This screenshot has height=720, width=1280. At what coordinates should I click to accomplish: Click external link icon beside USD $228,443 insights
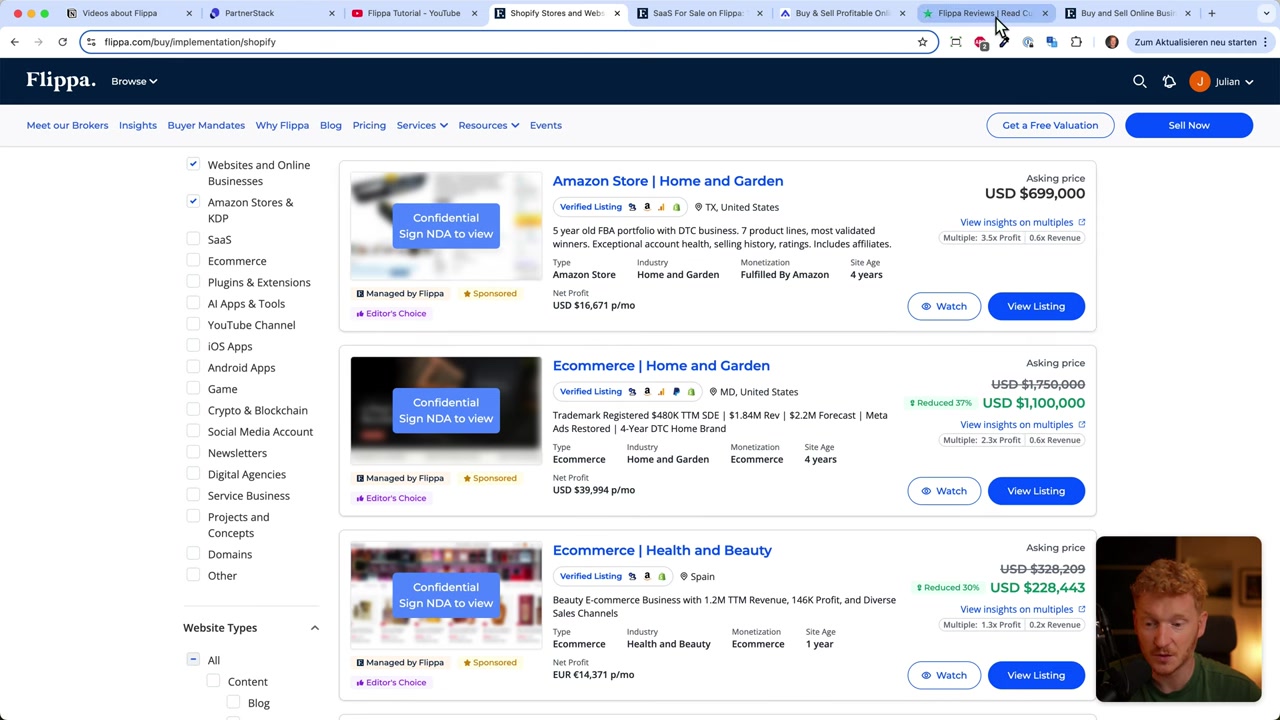1081,609
